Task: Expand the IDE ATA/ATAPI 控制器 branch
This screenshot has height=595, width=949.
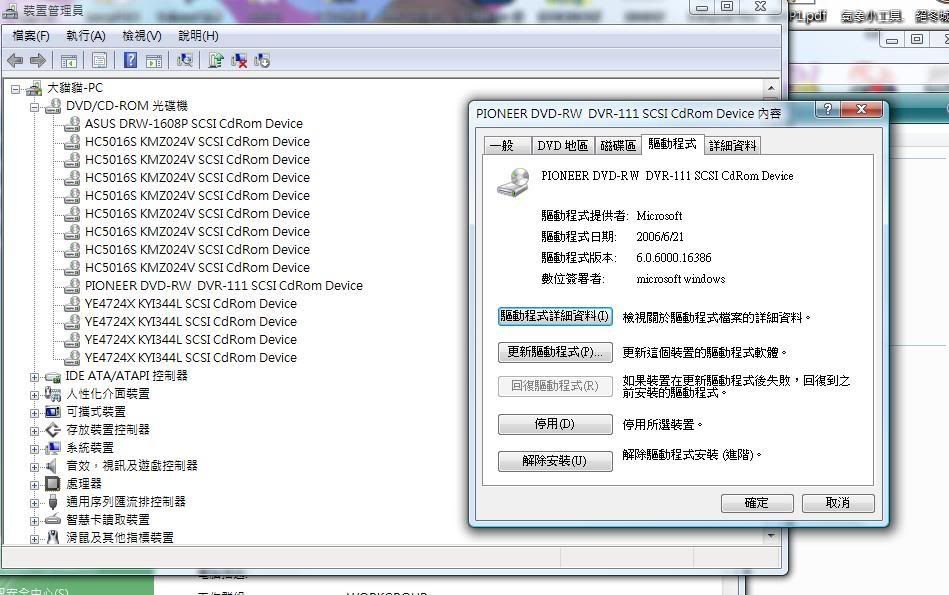Action: point(34,377)
